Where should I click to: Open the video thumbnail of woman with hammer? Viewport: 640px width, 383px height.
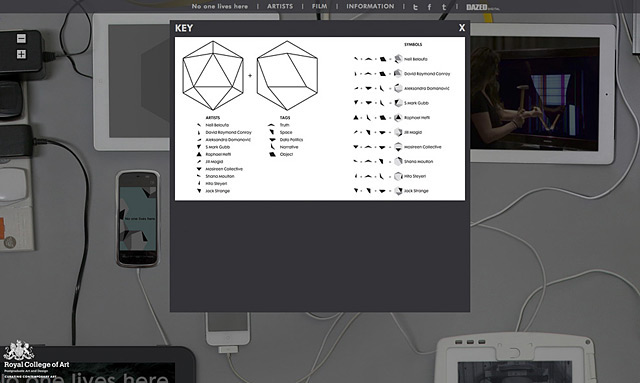coord(535,94)
